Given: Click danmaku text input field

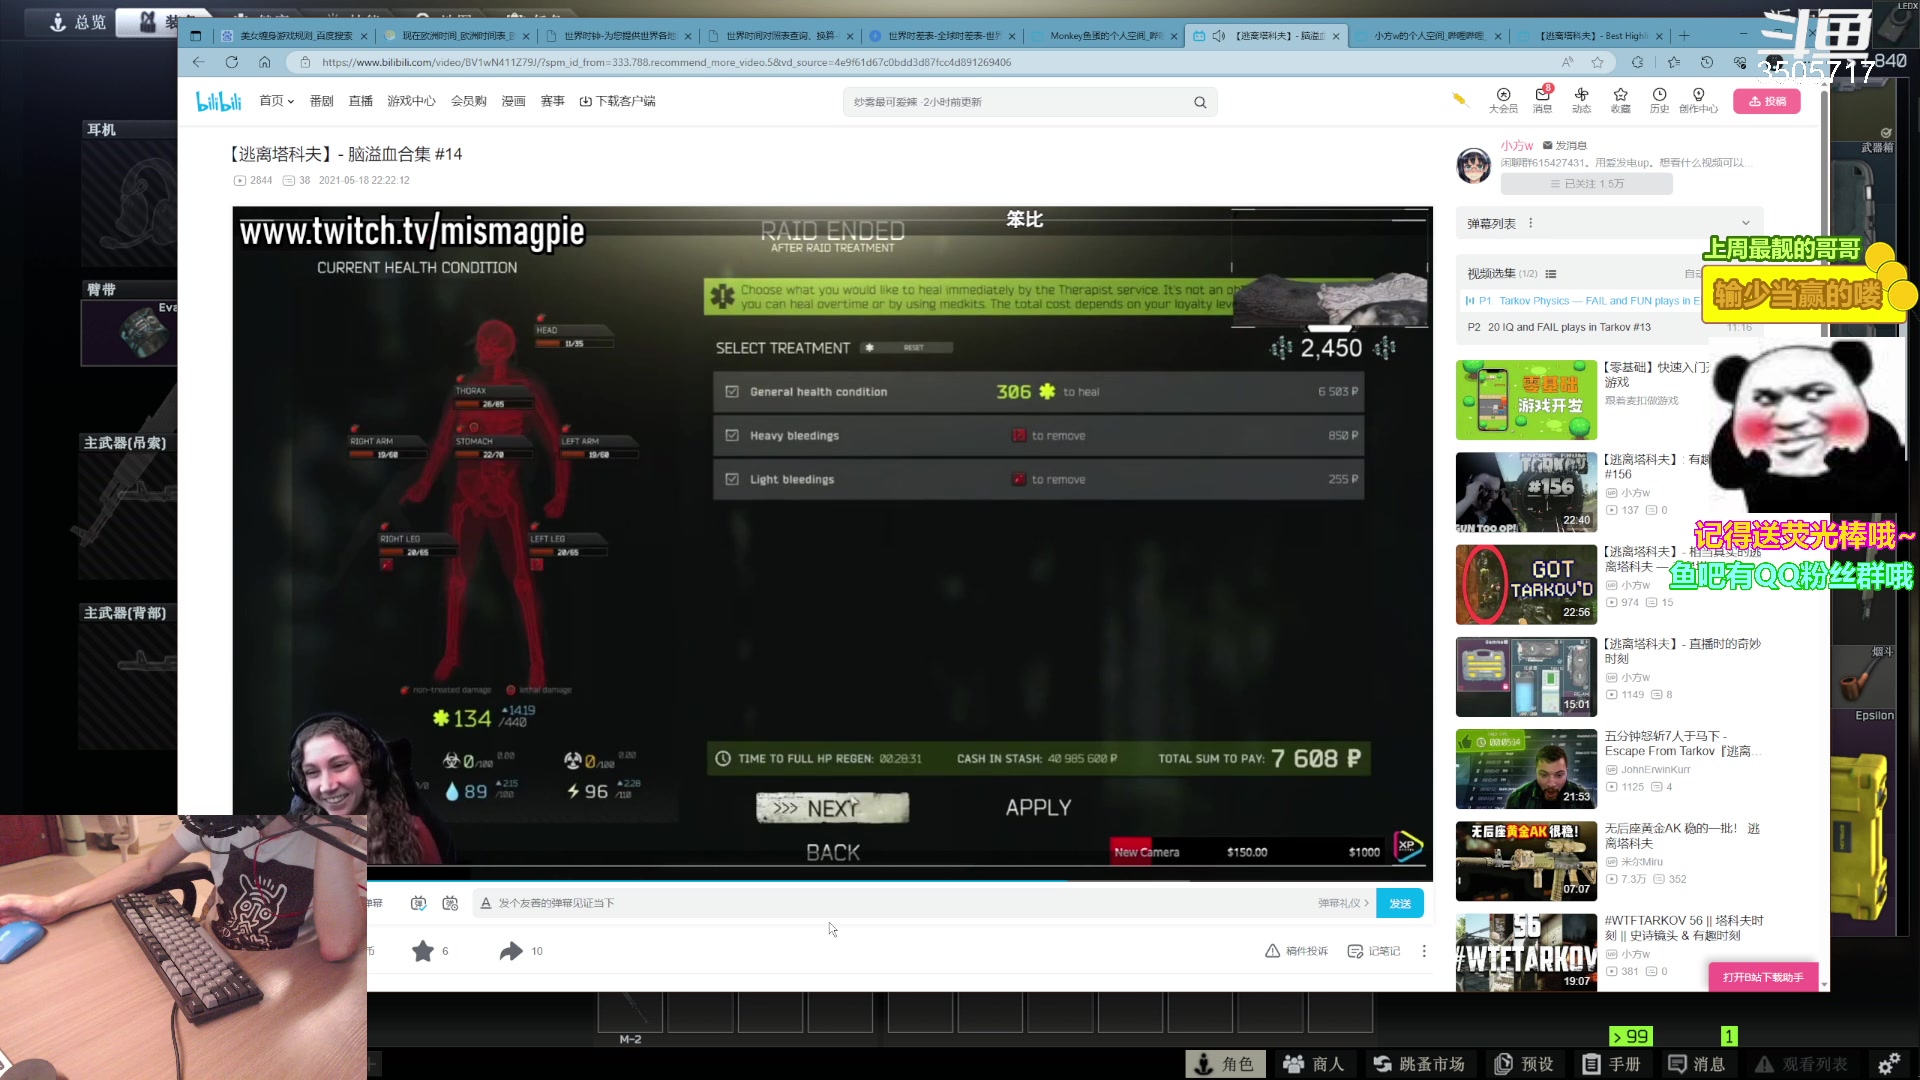Looking at the screenshot, I should (x=900, y=903).
